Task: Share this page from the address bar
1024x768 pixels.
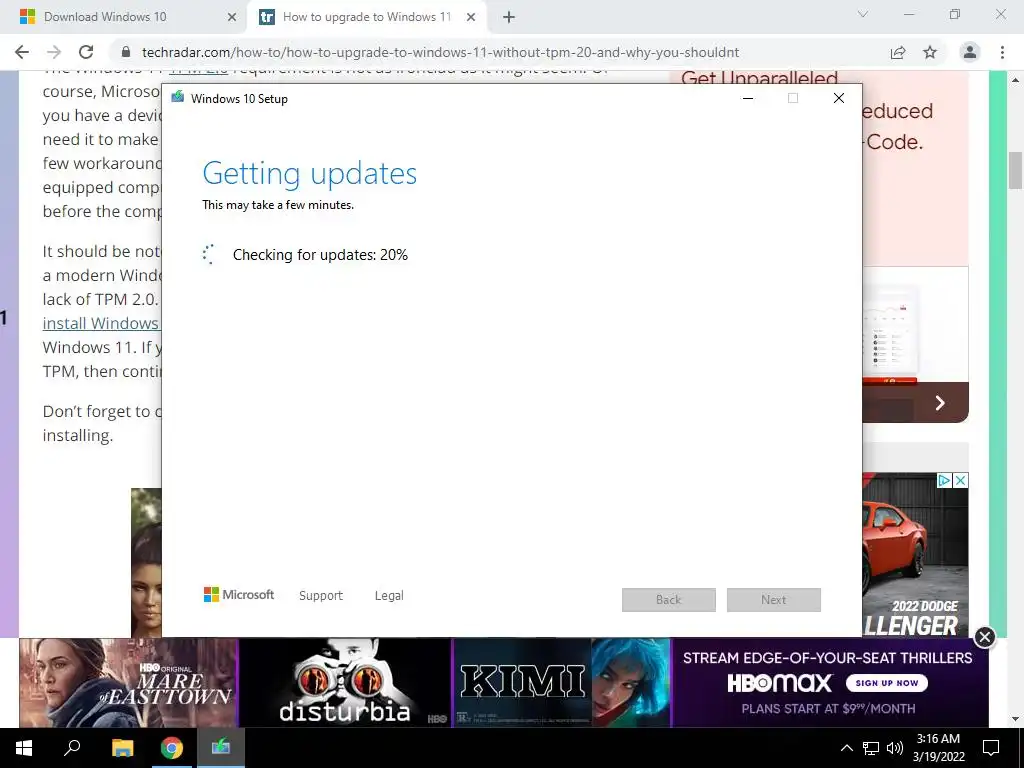Action: coord(898,52)
